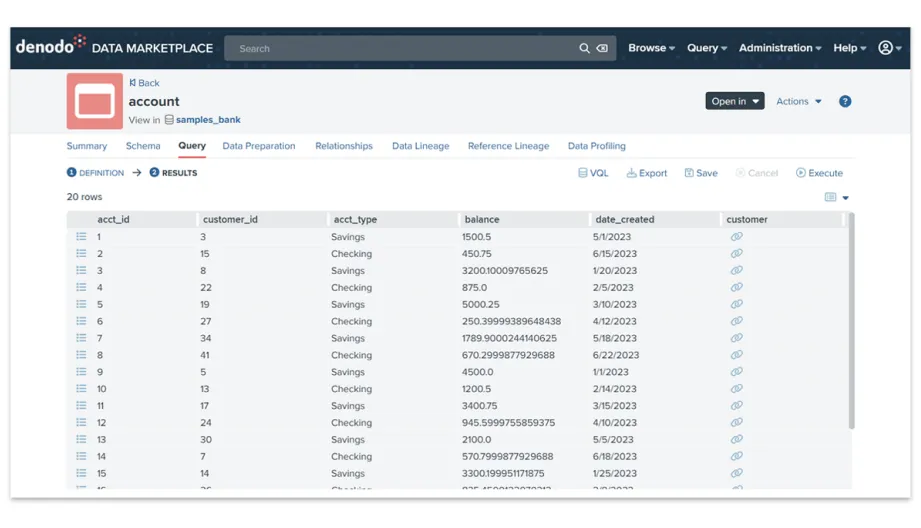Open row details icon for acct_id 2
Screen dimensions: 921x528
81,254
